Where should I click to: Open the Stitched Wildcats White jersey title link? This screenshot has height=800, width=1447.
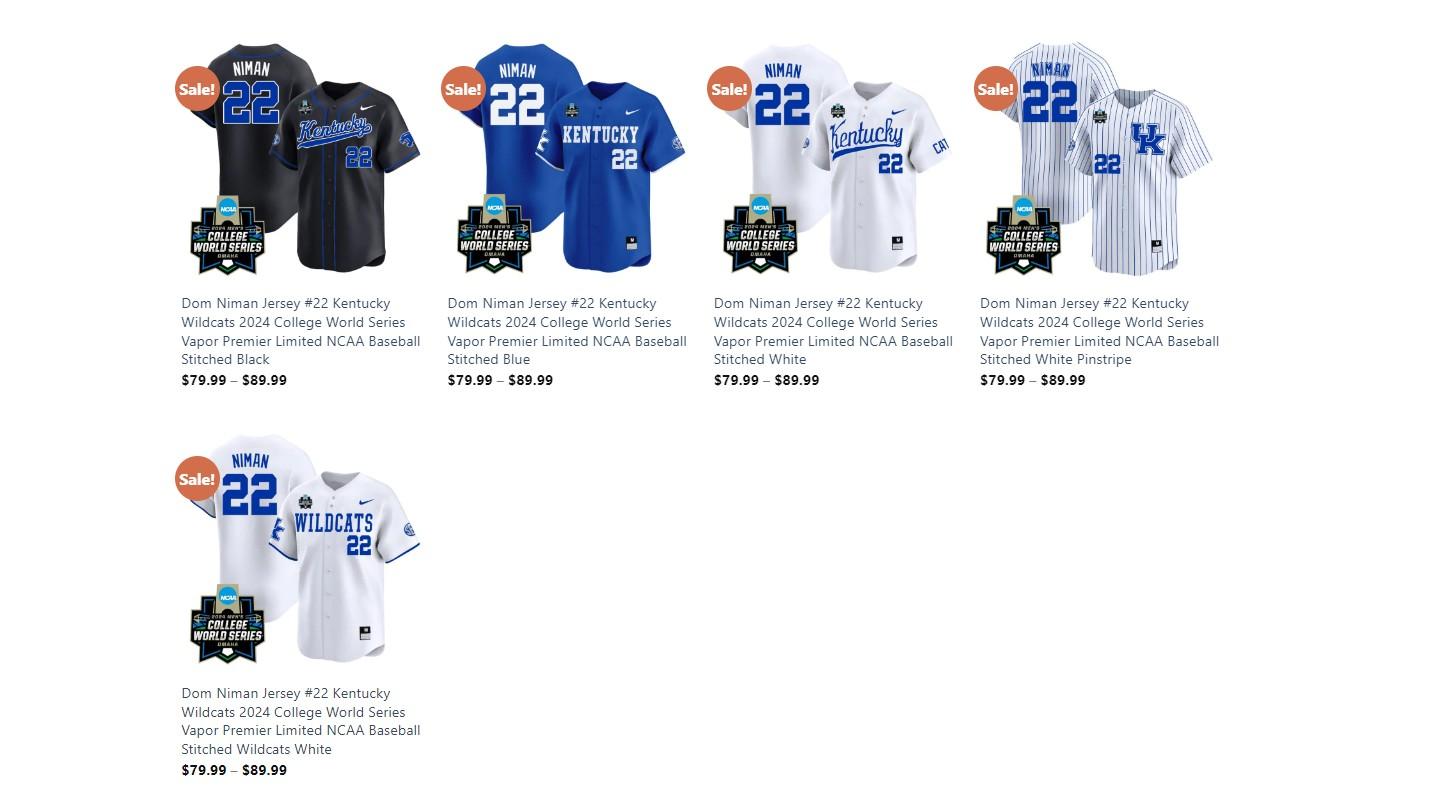[301, 721]
